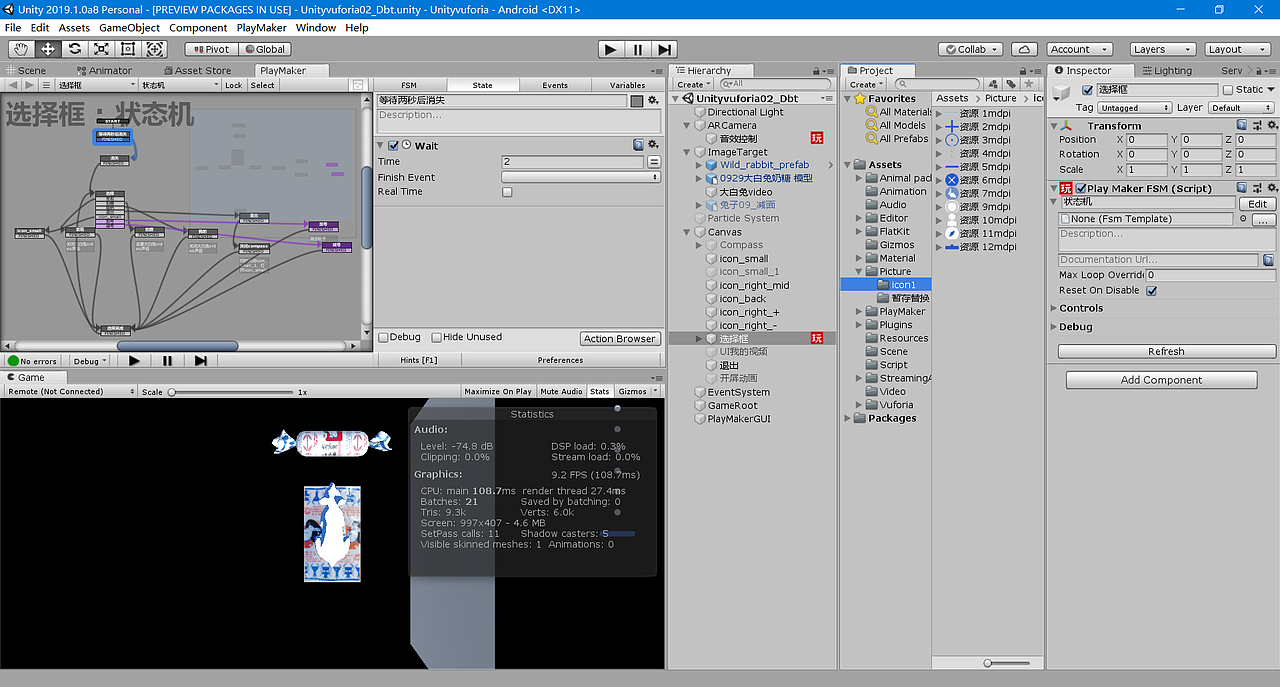Click the PlayMaker play button
This screenshot has height=687, width=1280.
[134, 361]
